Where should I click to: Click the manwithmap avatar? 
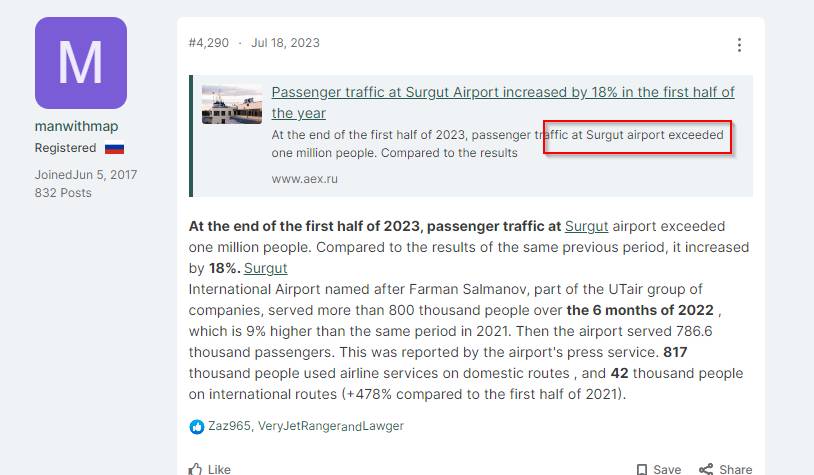click(81, 63)
